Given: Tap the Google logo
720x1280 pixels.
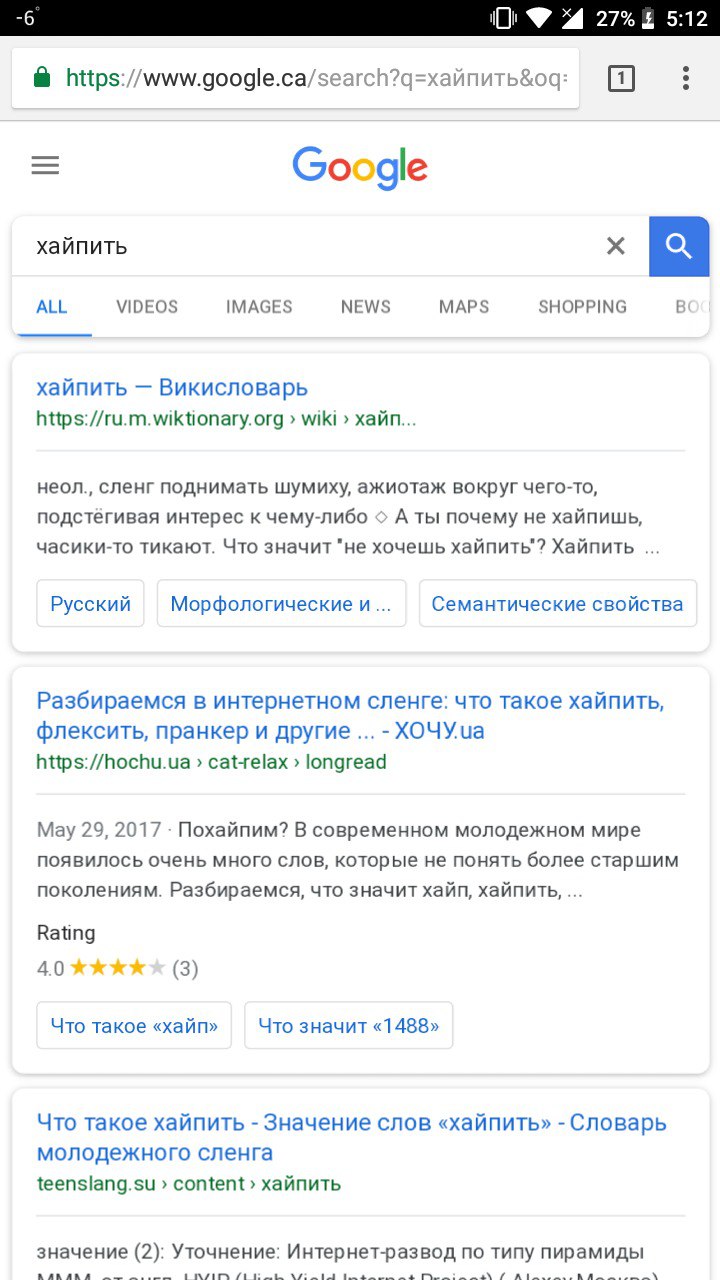Looking at the screenshot, I should pyautogui.click(x=360, y=167).
